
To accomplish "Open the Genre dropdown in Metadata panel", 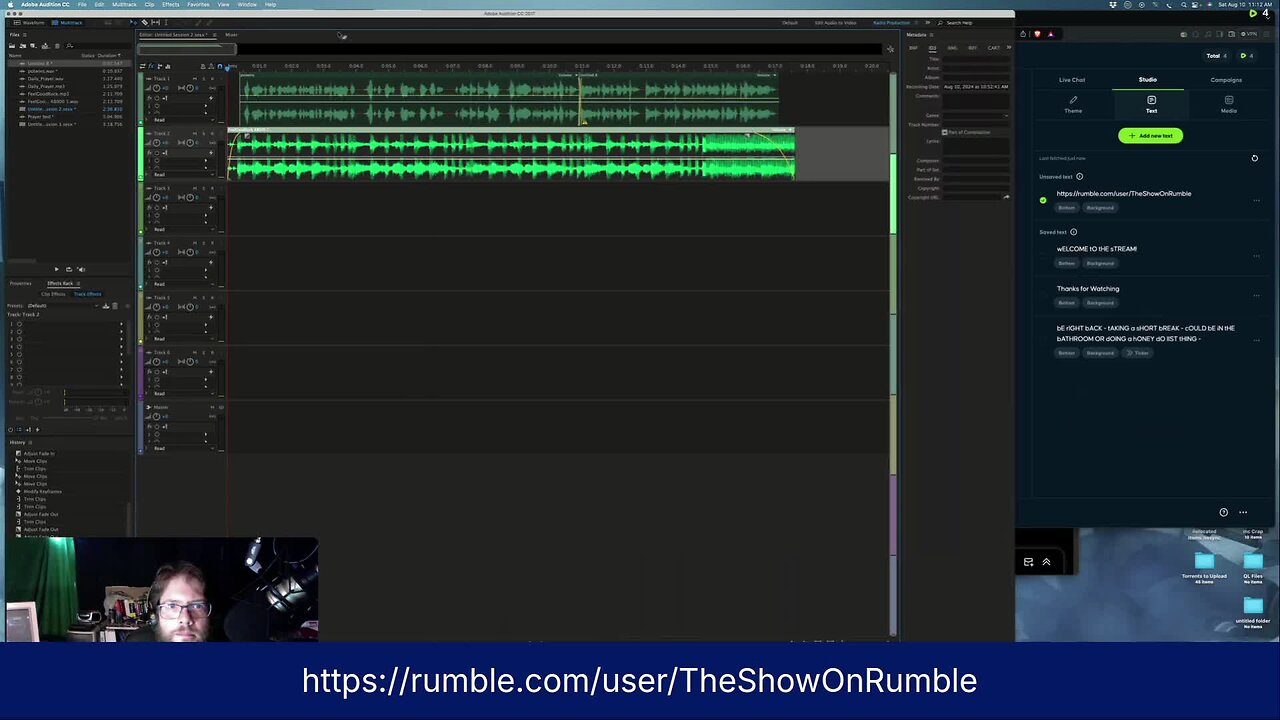I will coord(976,115).
